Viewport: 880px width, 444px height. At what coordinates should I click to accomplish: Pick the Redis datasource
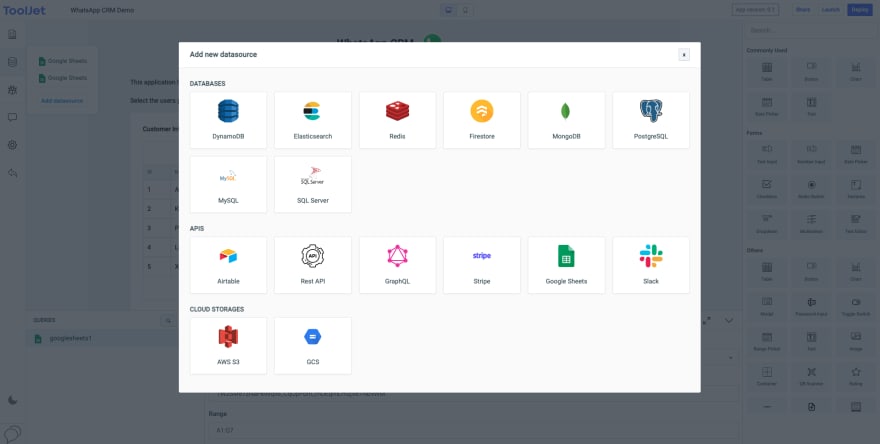coord(397,120)
